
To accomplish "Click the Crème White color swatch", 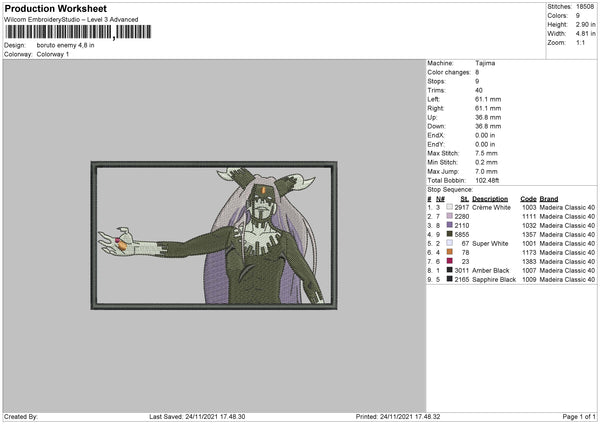I will [449, 207].
